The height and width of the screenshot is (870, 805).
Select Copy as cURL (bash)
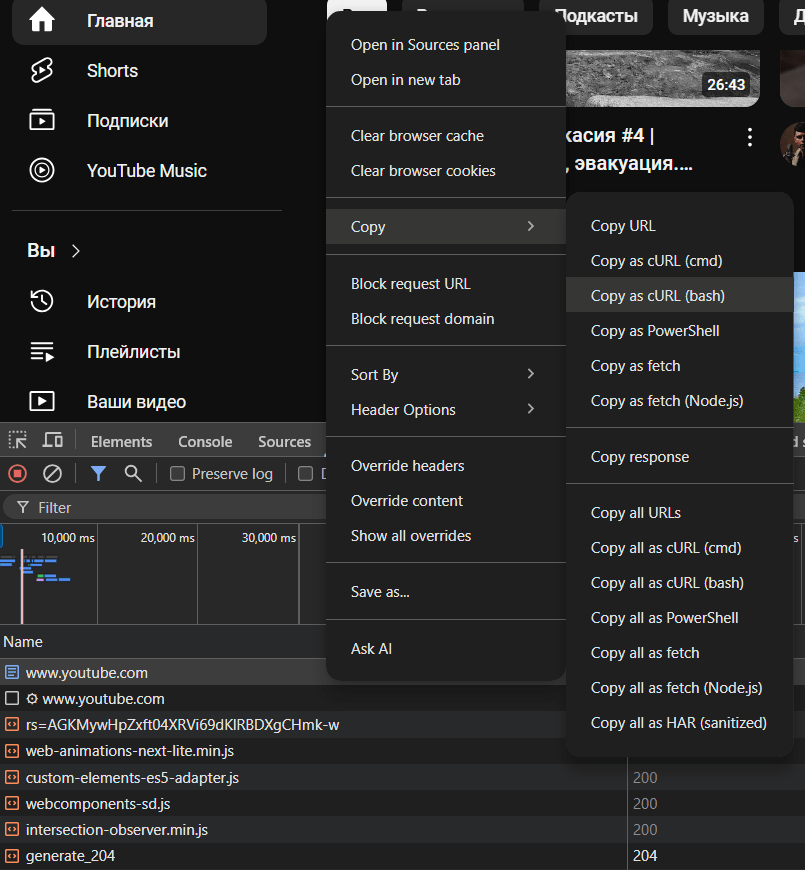click(x=680, y=296)
